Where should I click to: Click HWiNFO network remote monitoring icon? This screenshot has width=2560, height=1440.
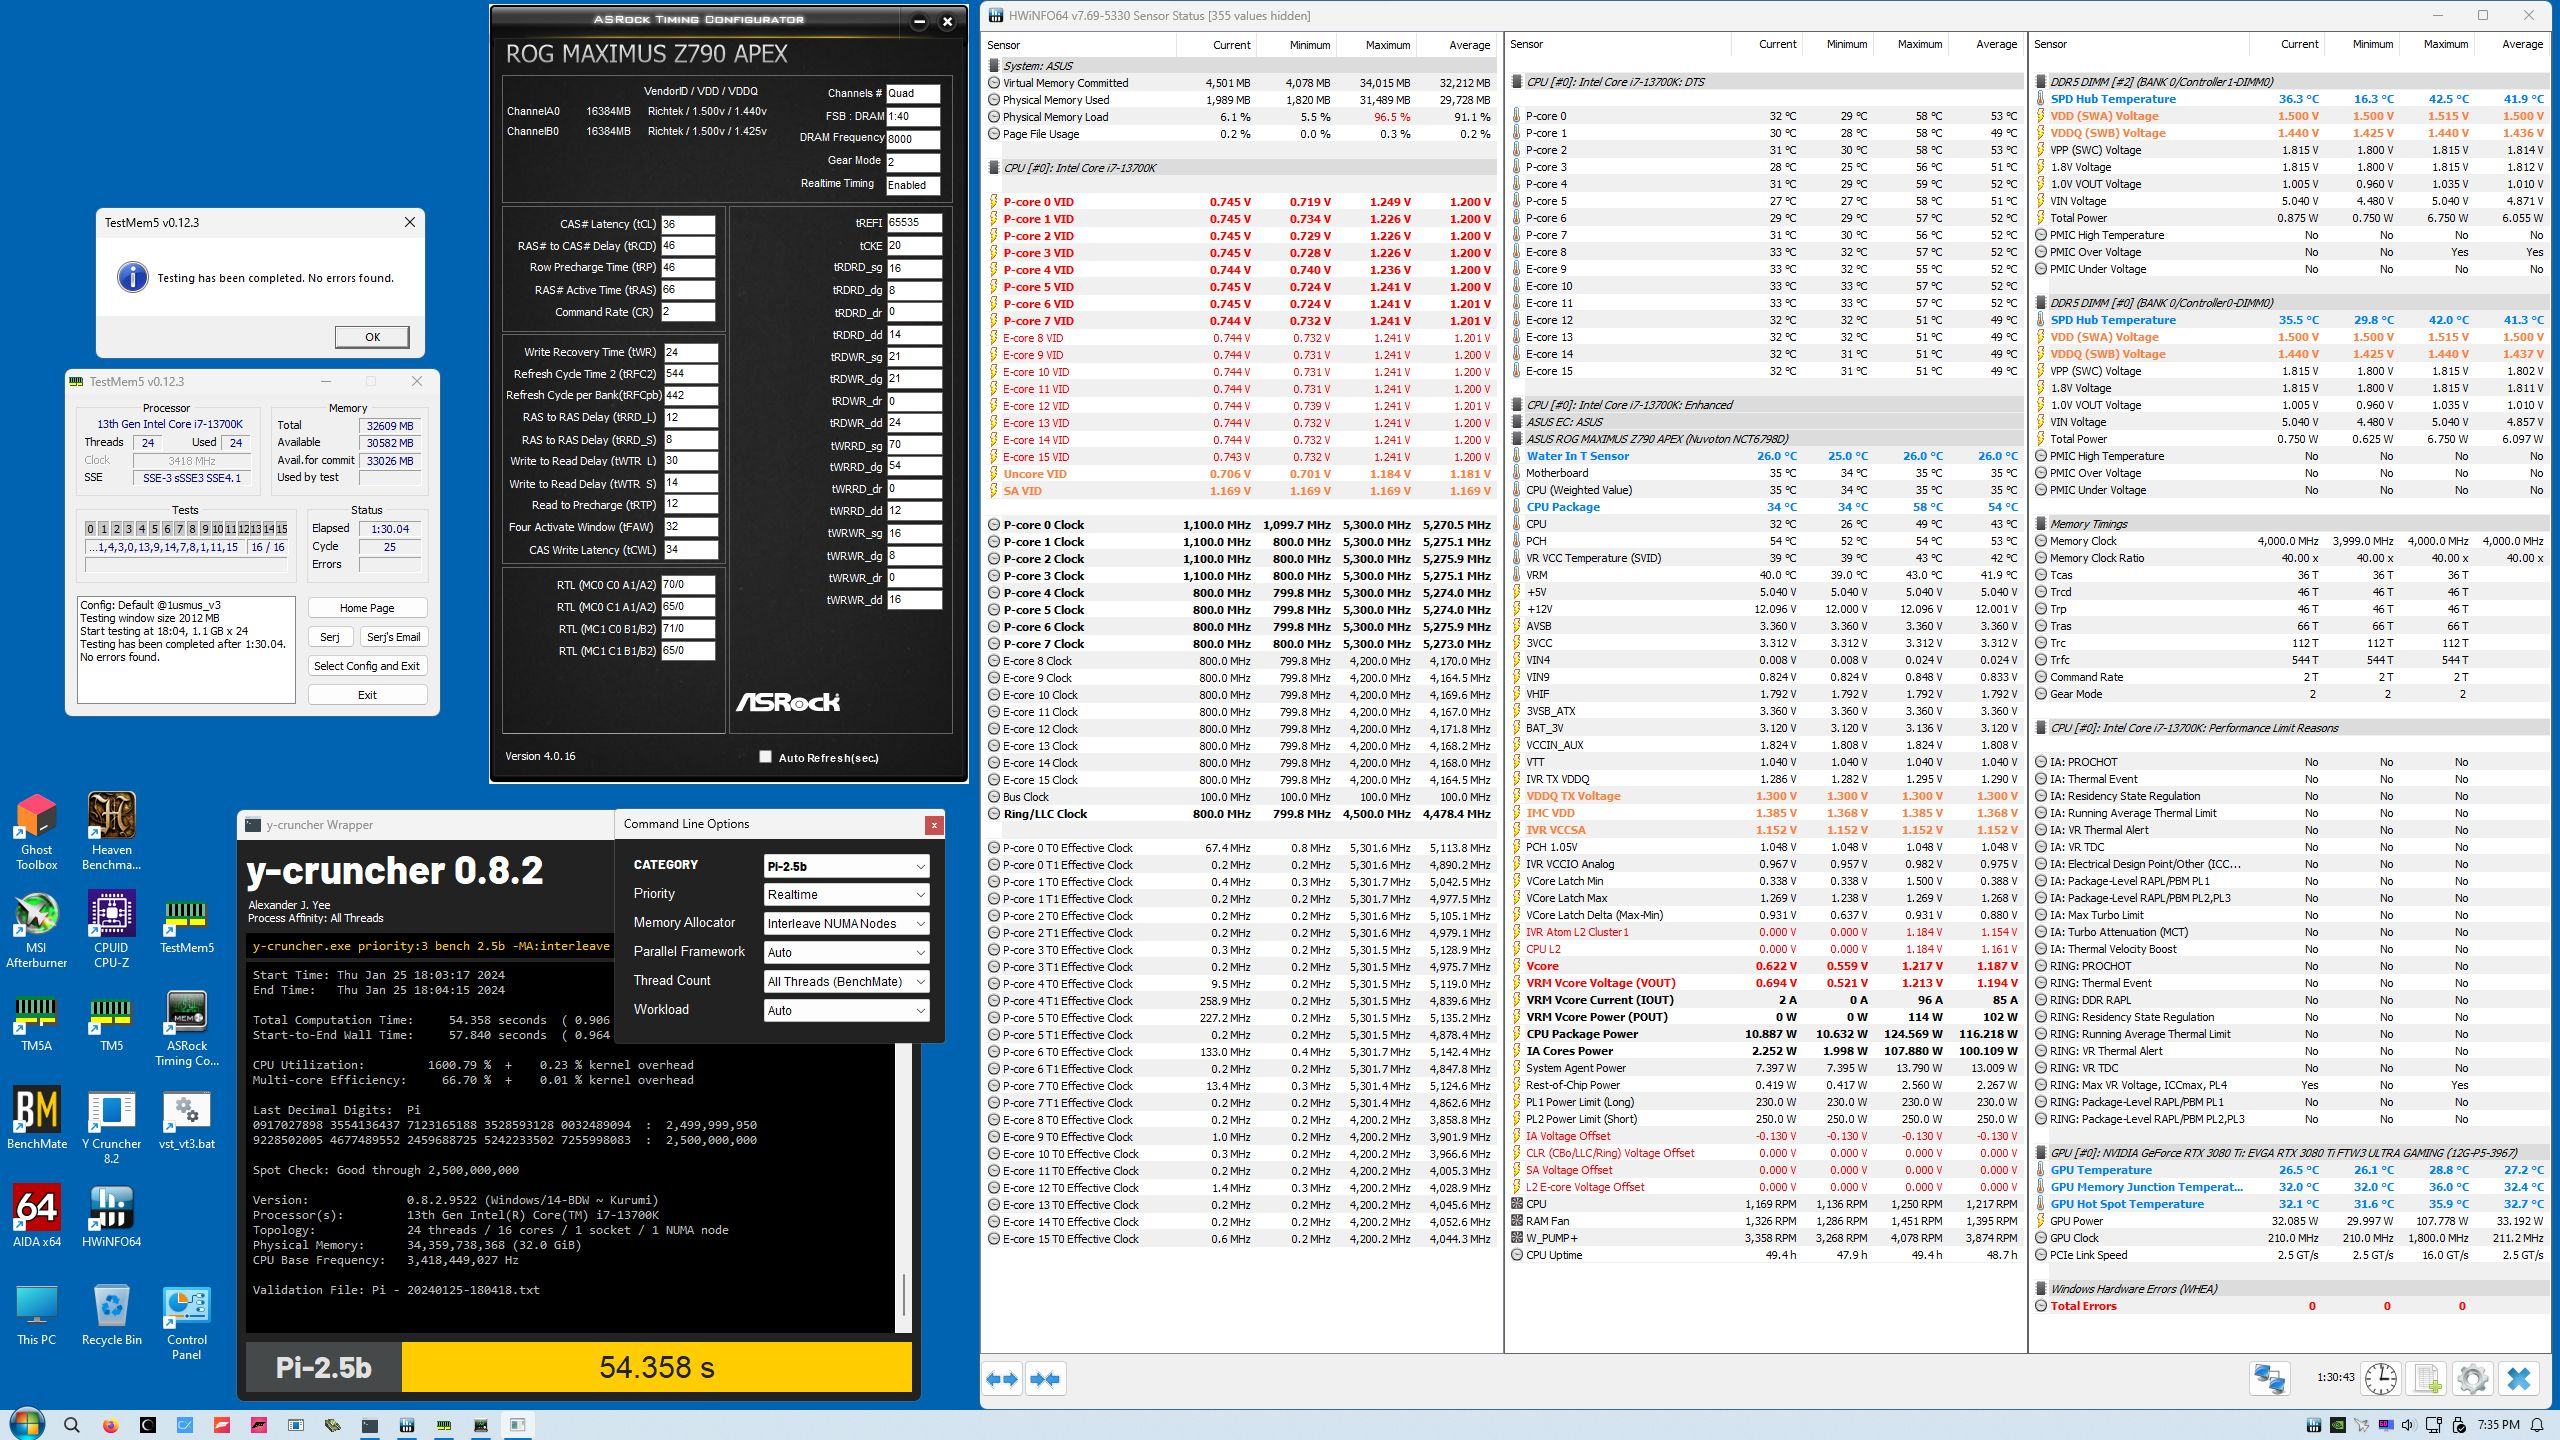[2270, 1379]
